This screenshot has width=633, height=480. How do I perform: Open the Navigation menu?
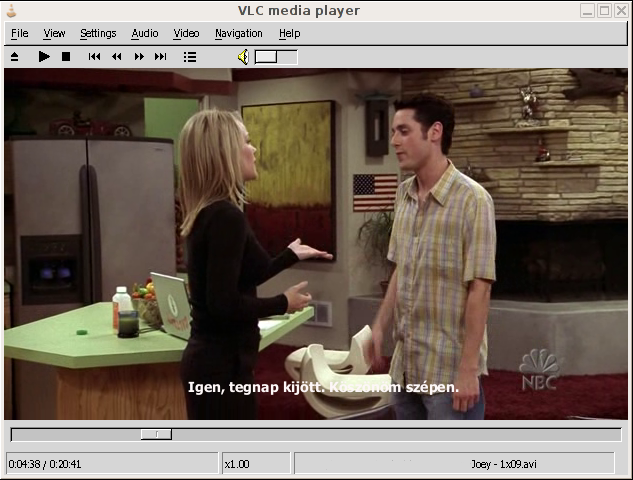point(239,33)
